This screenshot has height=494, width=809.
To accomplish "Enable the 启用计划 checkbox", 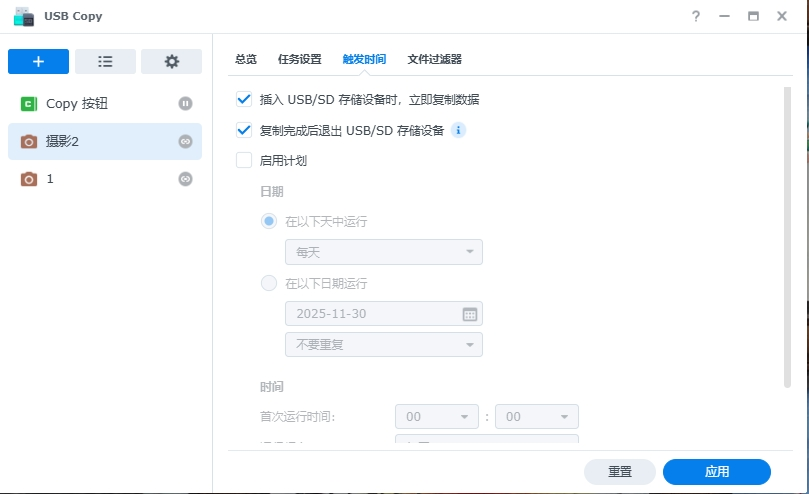I will (x=243, y=160).
